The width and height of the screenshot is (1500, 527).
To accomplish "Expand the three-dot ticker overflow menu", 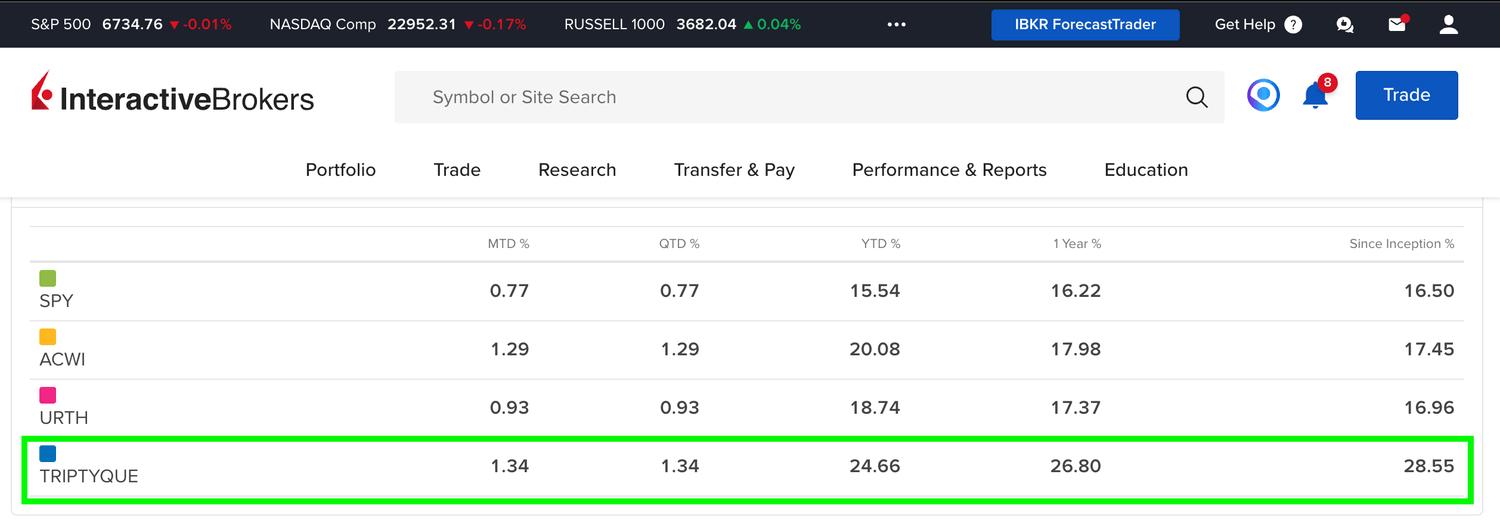I will [x=896, y=25].
